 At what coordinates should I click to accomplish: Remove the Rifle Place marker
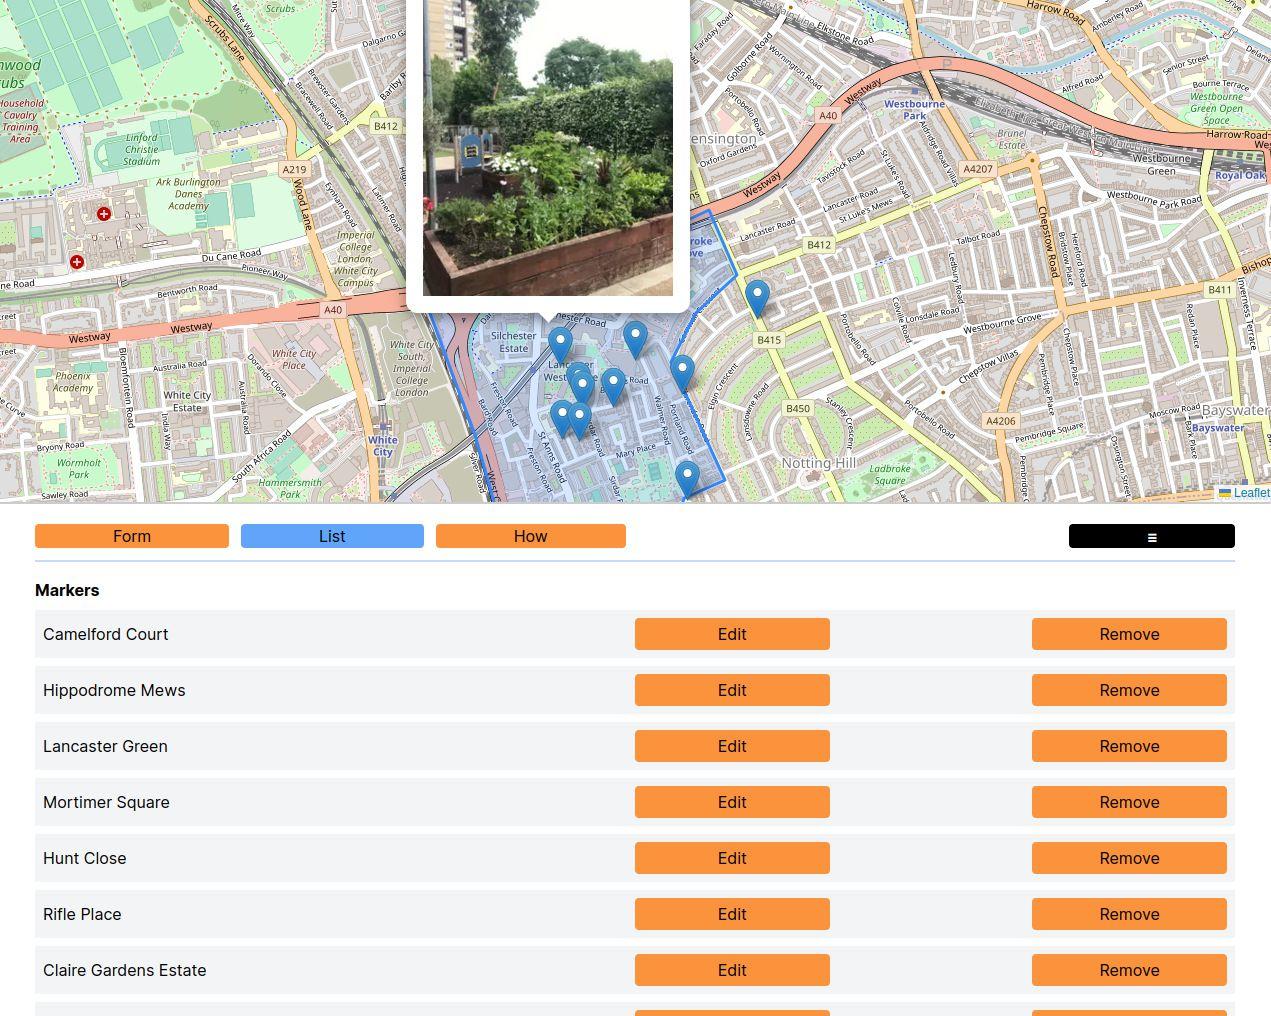tap(1129, 914)
